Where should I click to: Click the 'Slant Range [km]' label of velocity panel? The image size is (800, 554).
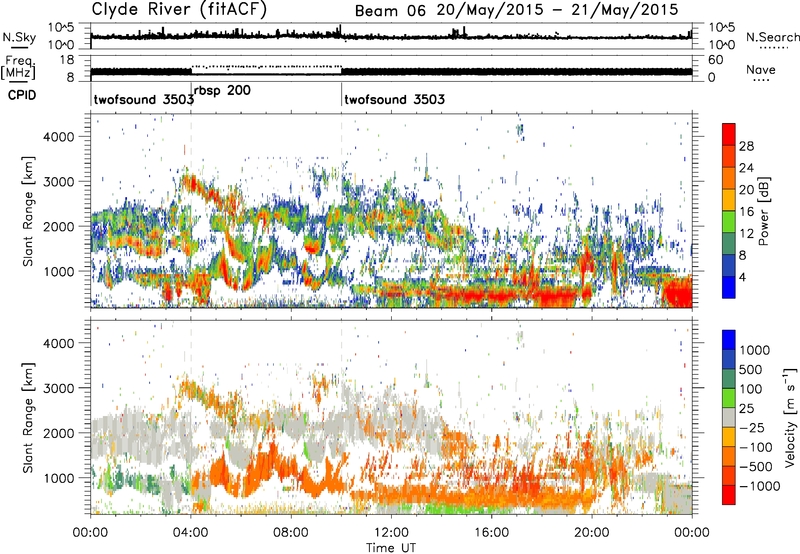[28, 417]
